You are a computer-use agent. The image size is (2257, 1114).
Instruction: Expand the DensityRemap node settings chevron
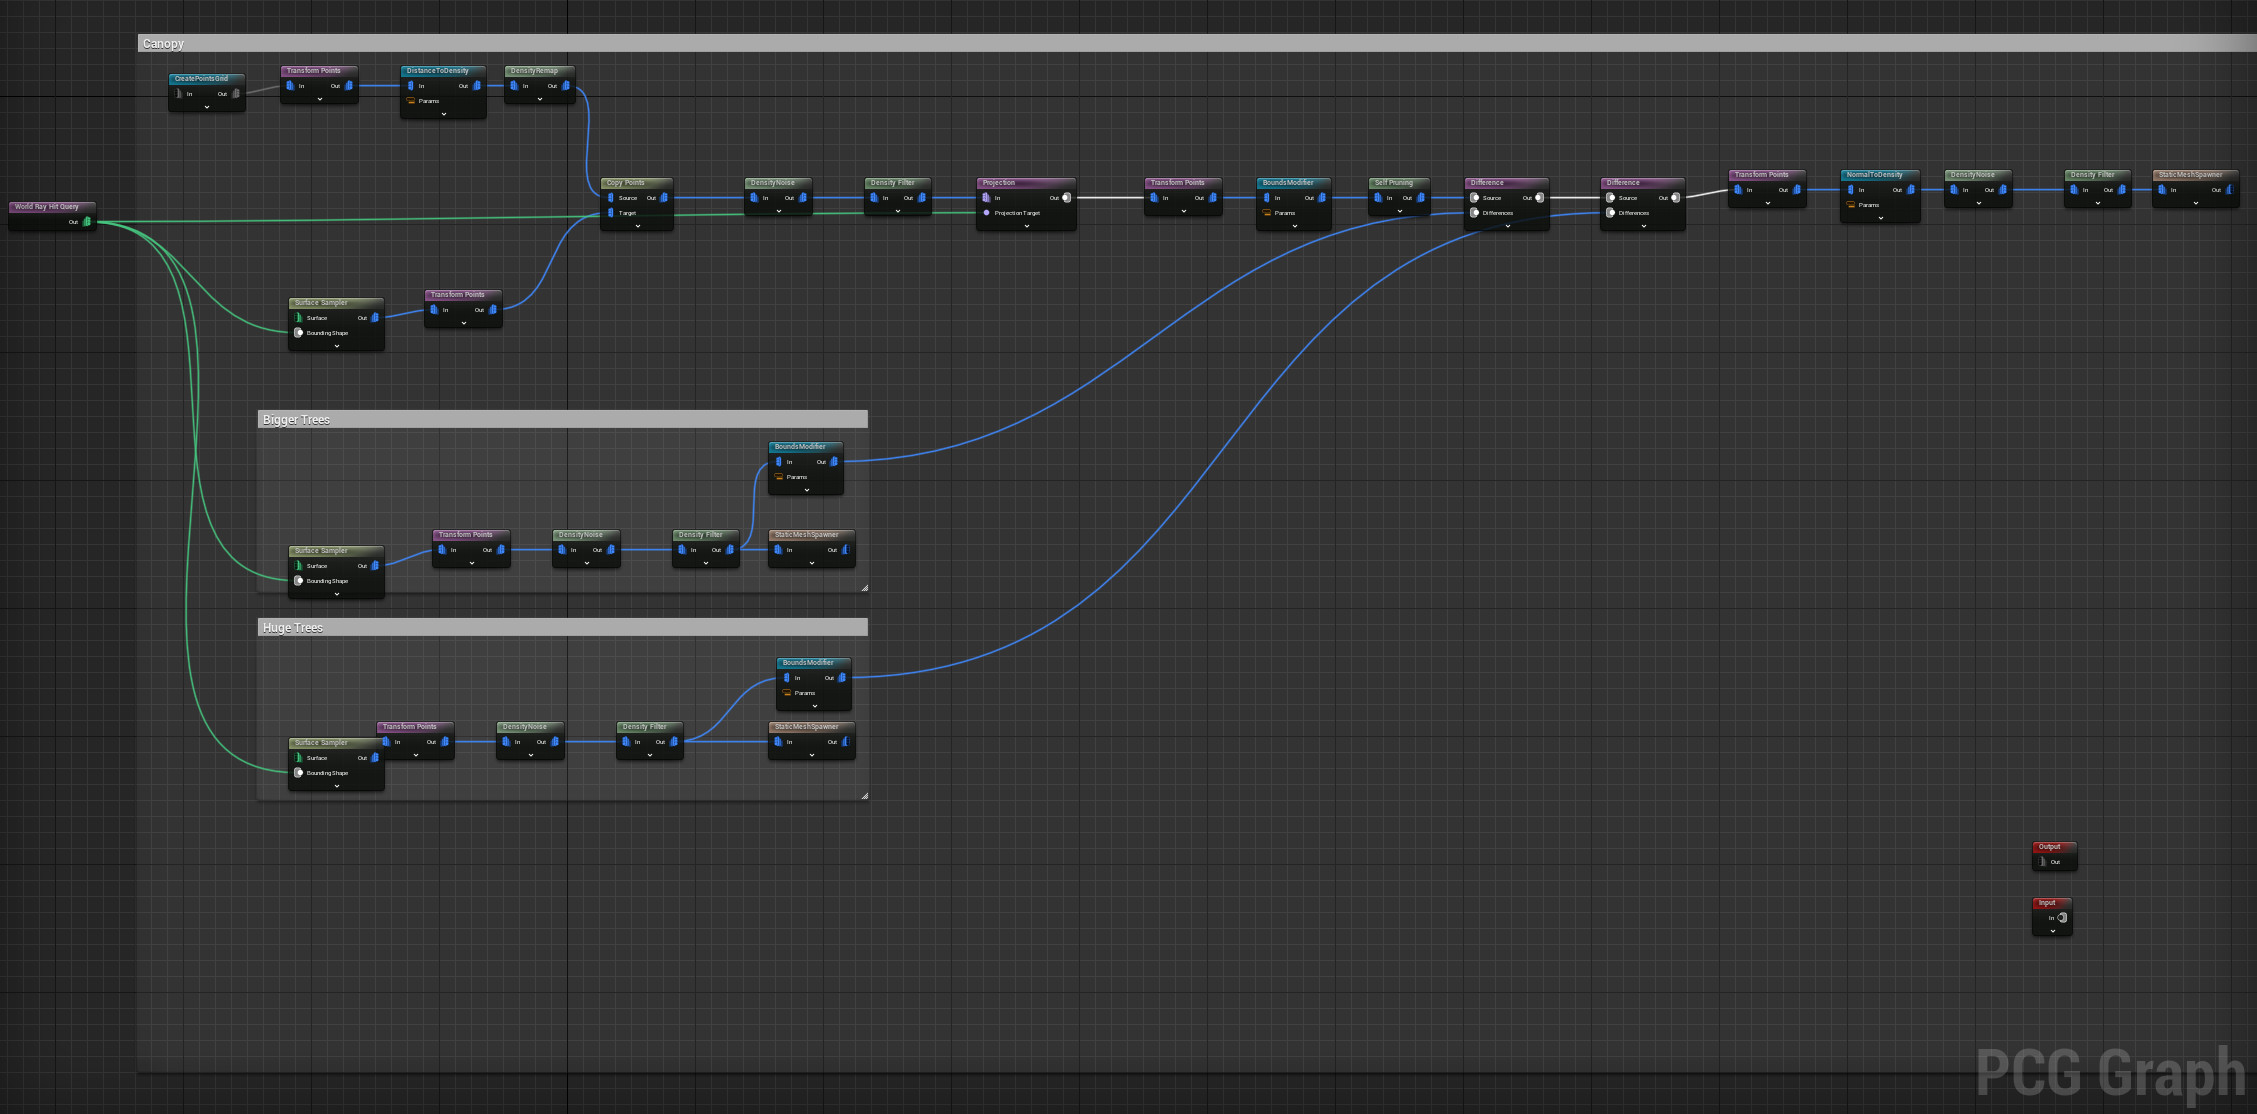click(540, 99)
